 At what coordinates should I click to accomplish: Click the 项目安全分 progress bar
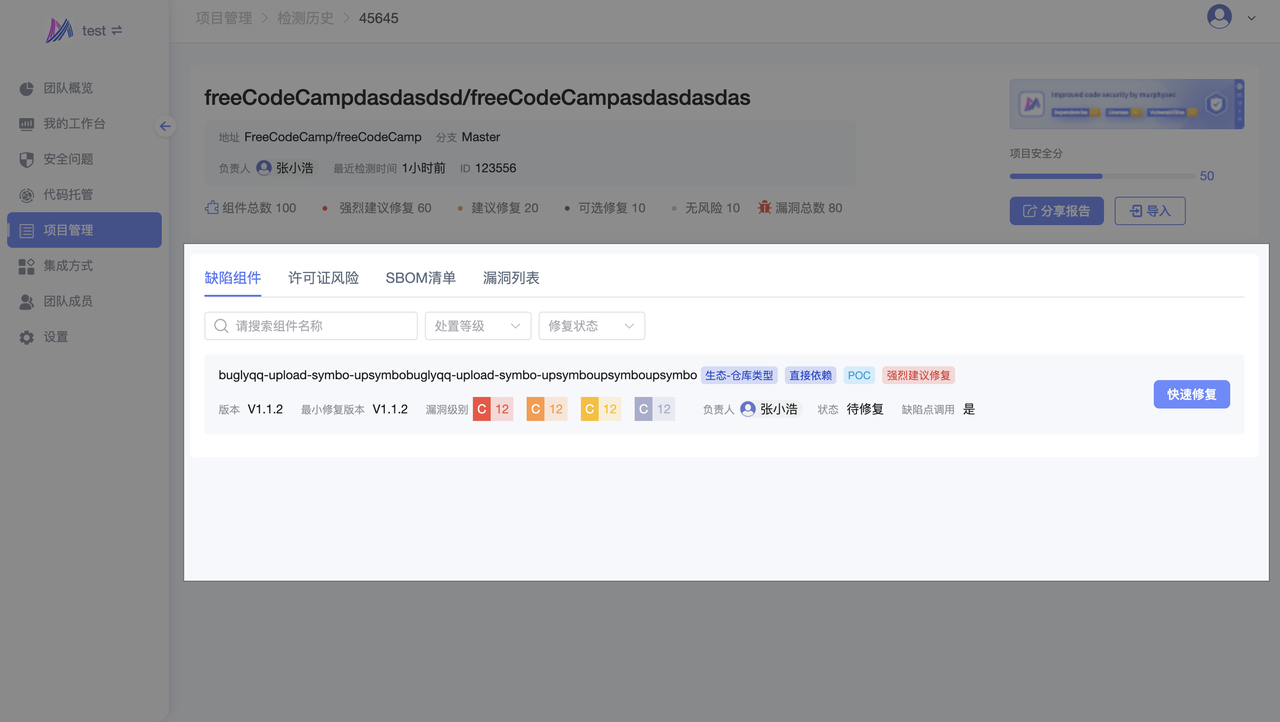1102,176
